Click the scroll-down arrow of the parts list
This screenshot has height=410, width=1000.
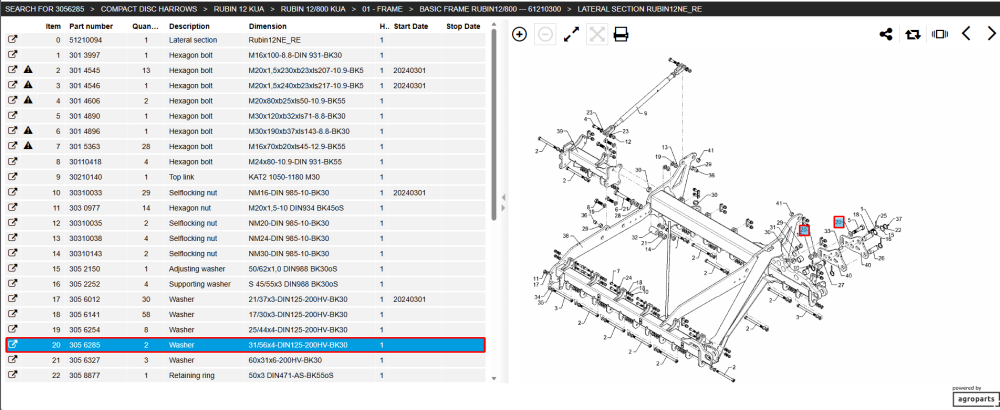[x=493, y=379]
